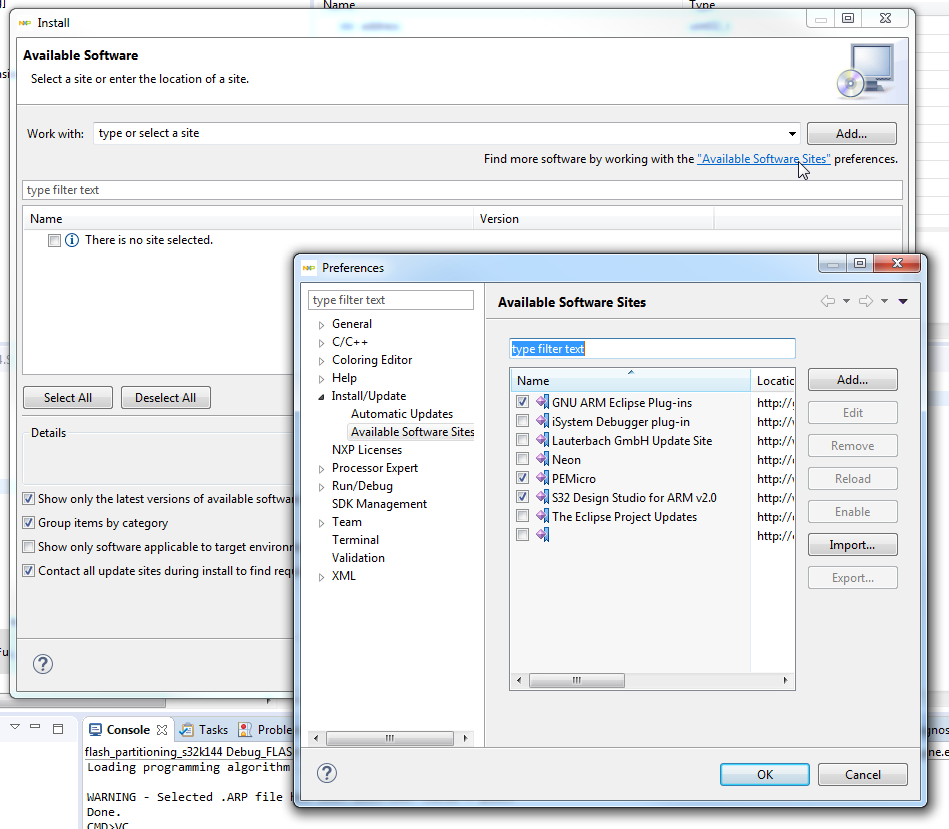Select Automatic Updates preference page
Viewport: 949px width, 829px height.
(402, 414)
